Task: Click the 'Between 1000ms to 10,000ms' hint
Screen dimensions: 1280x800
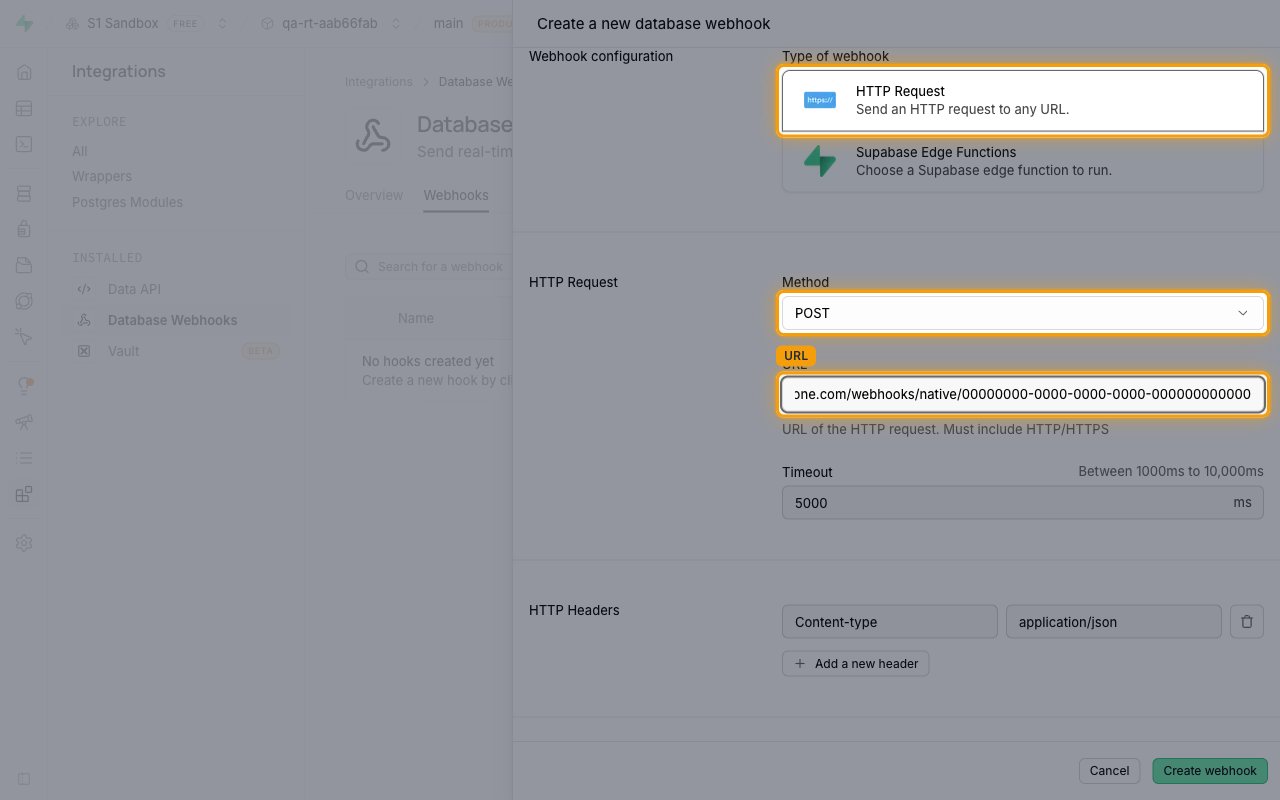Action: tap(1171, 471)
